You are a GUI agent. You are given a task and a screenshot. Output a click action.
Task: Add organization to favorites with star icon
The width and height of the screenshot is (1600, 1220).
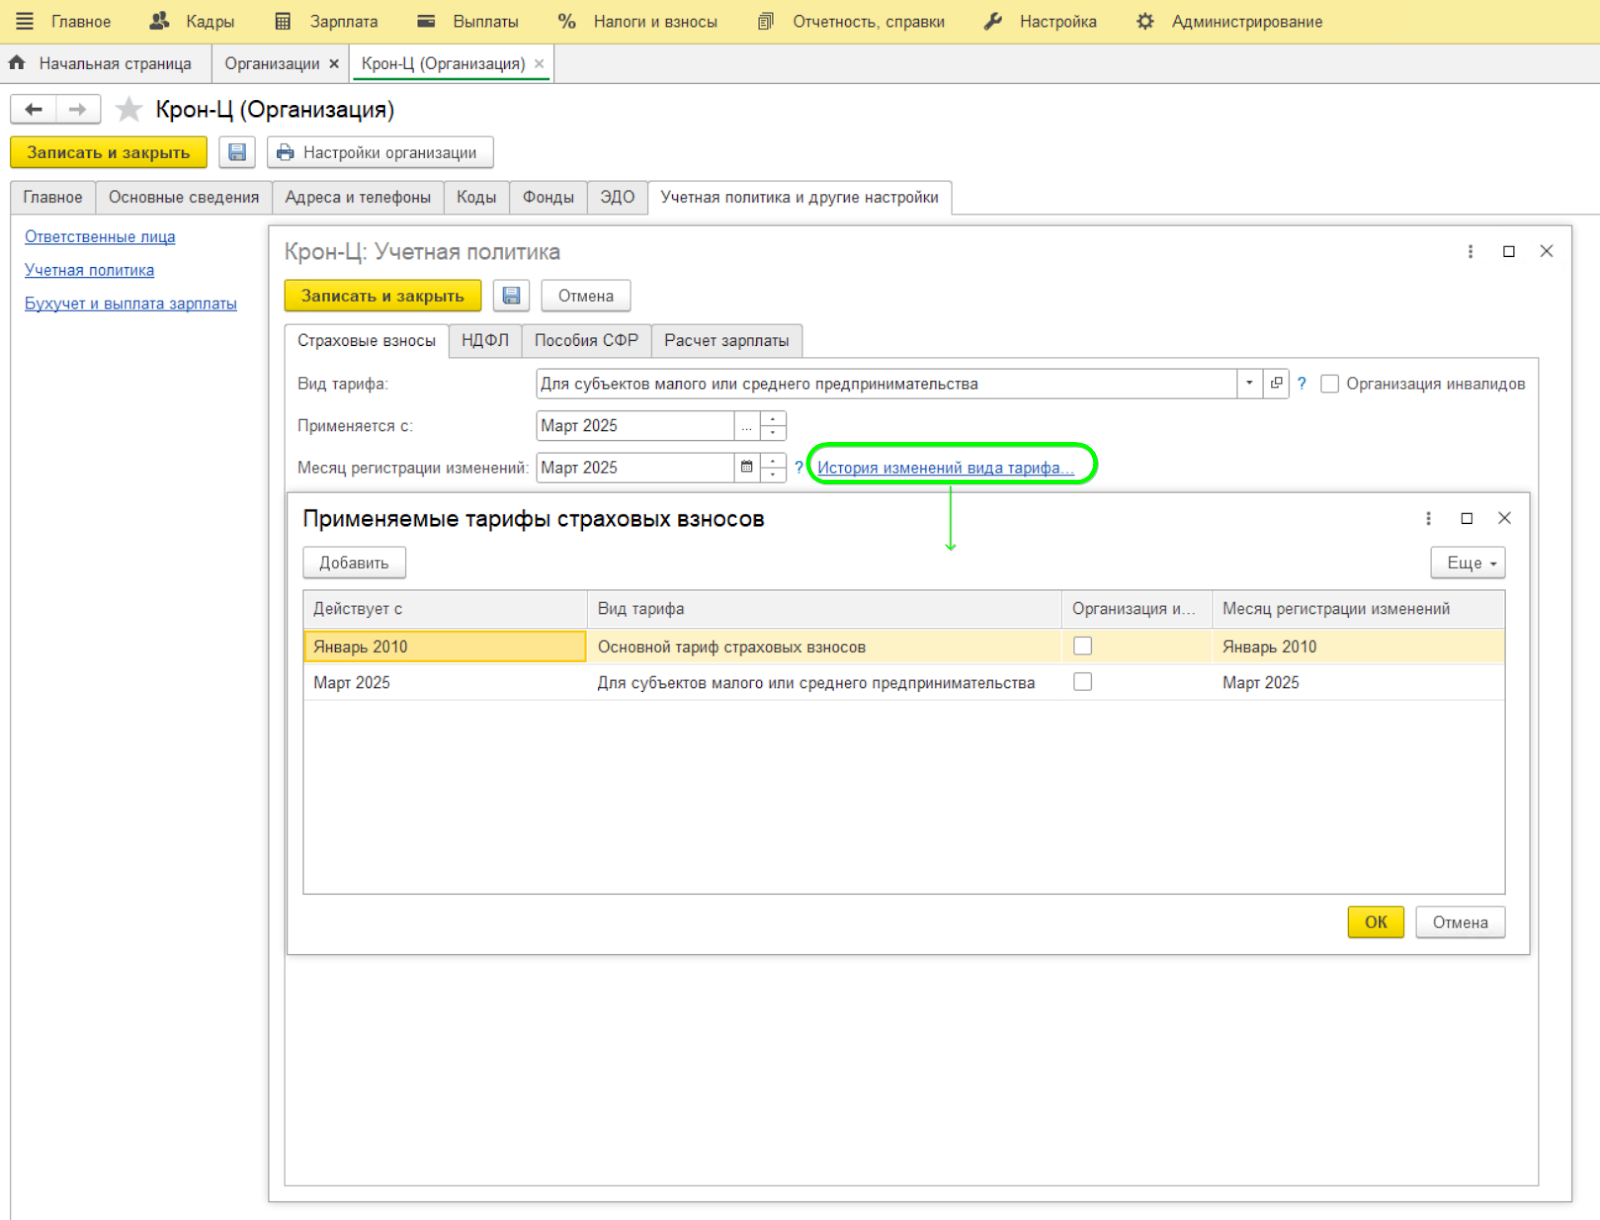click(129, 109)
